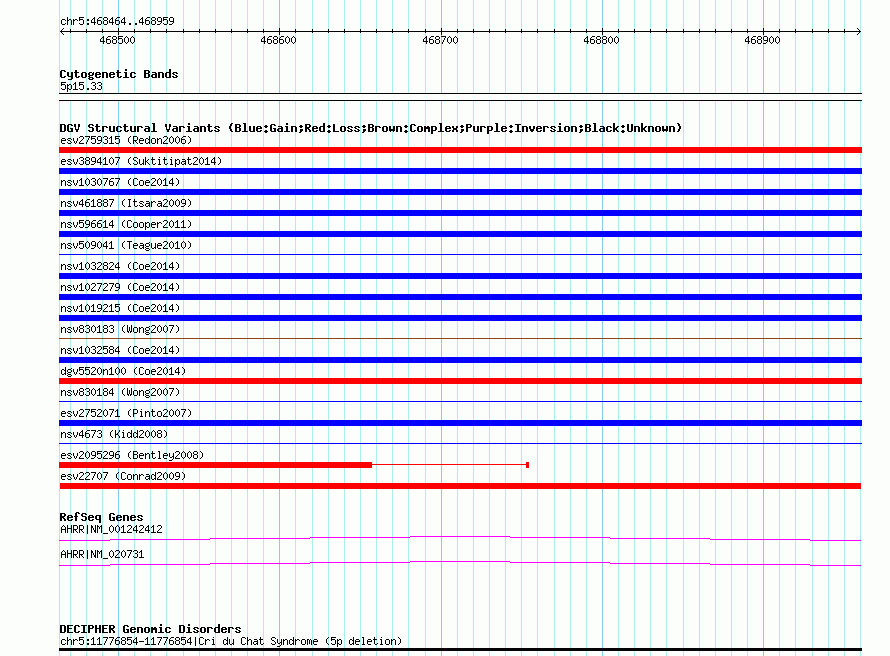Click the blue bar under nsv1030767
The height and width of the screenshot is (656, 890).
[460, 192]
